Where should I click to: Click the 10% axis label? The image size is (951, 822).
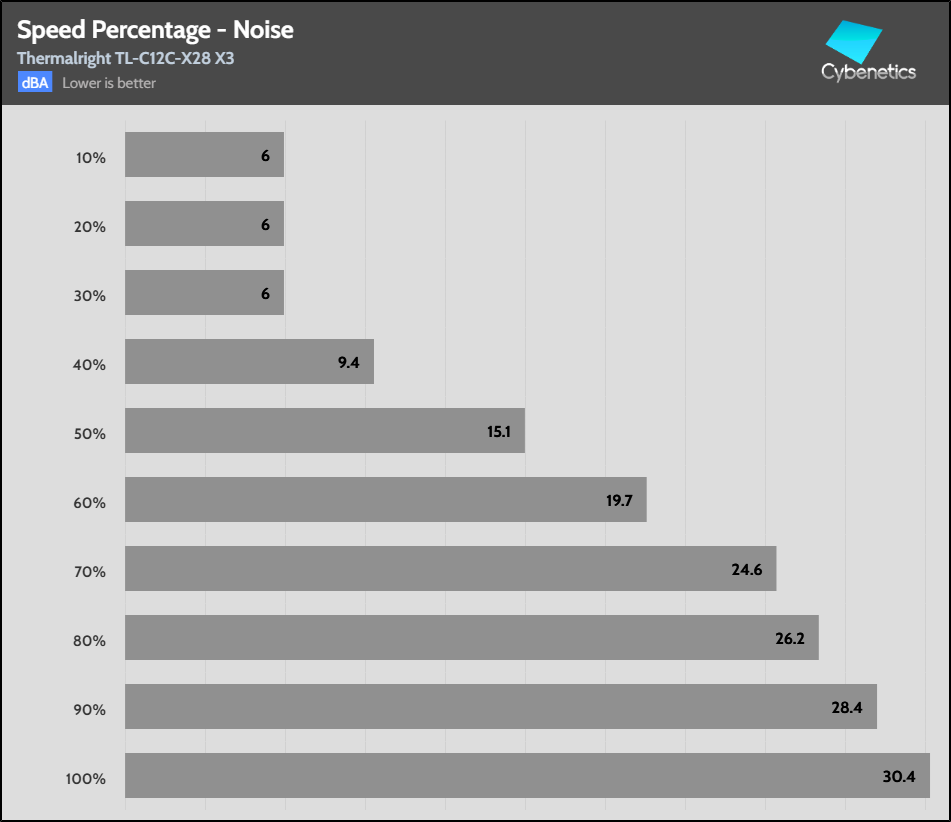[90, 158]
